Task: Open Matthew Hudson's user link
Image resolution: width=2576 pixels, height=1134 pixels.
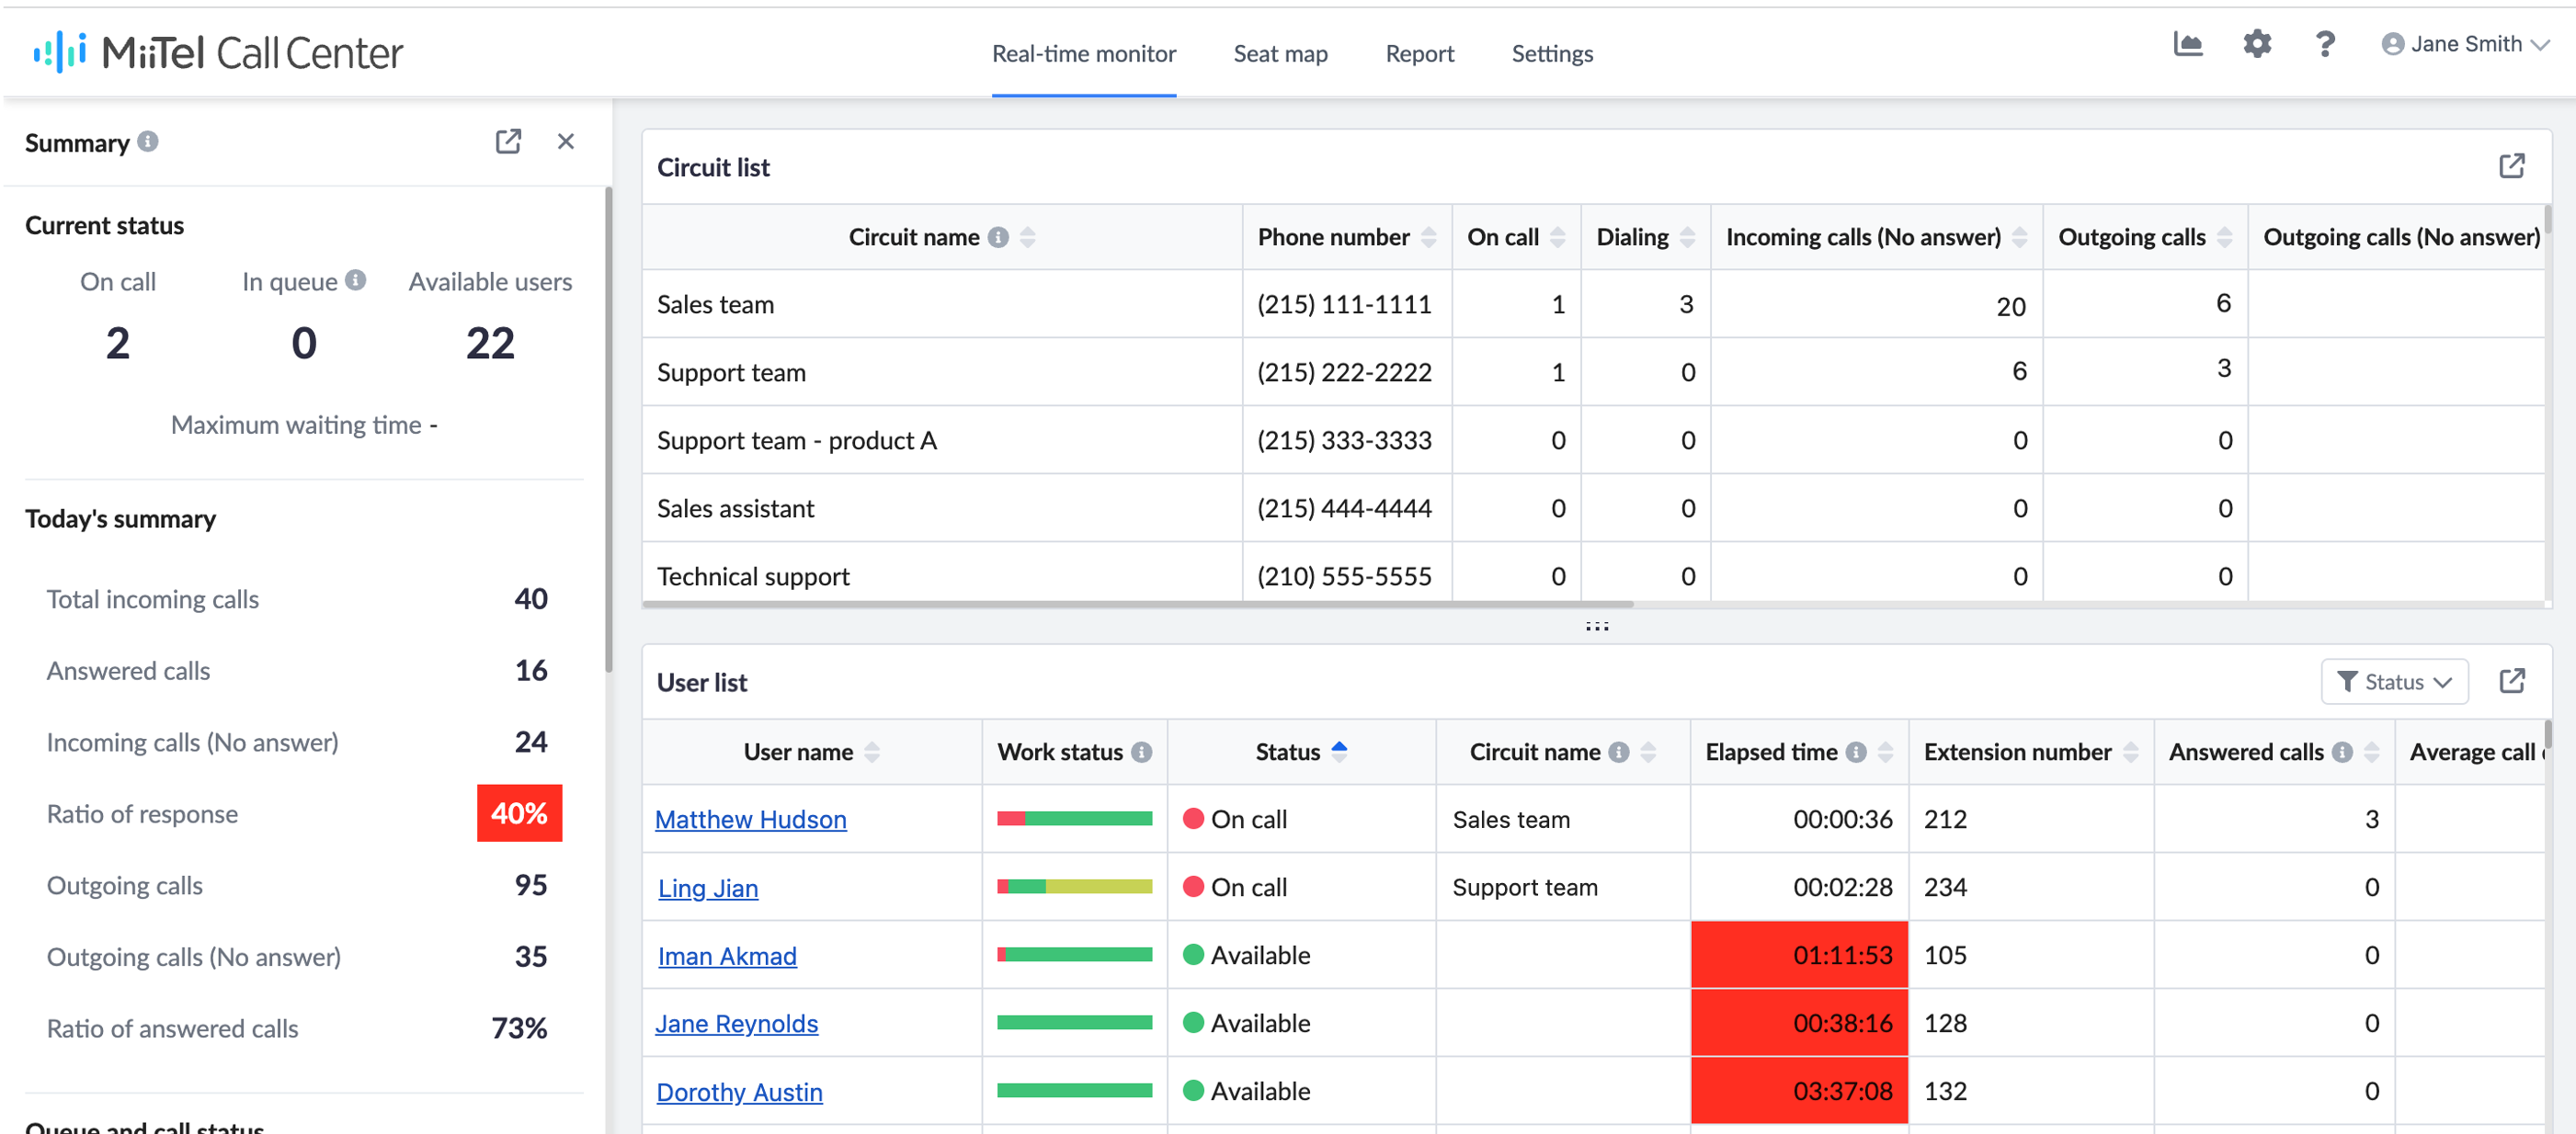Action: pyautogui.click(x=750, y=819)
